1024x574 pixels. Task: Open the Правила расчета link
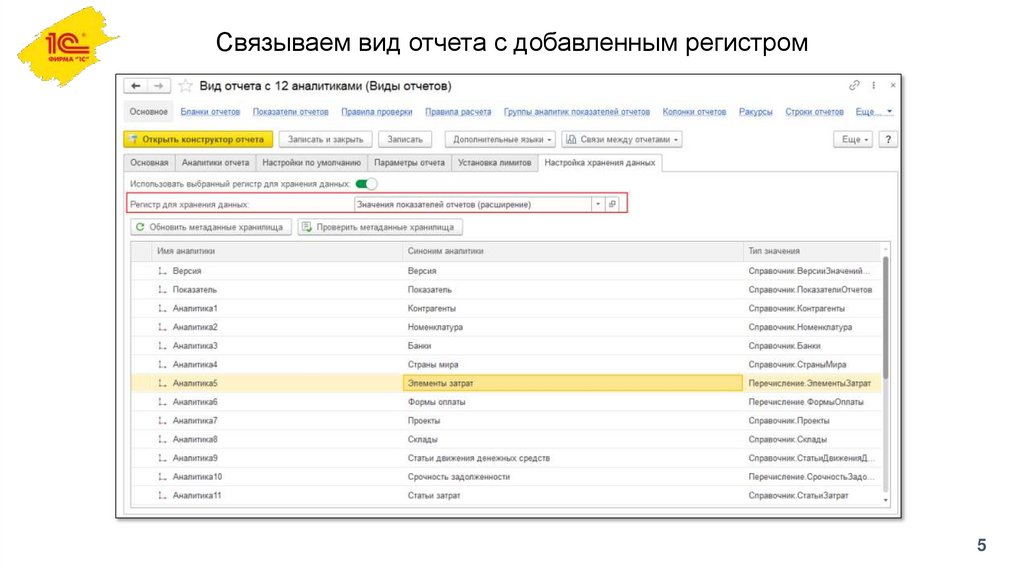458,112
